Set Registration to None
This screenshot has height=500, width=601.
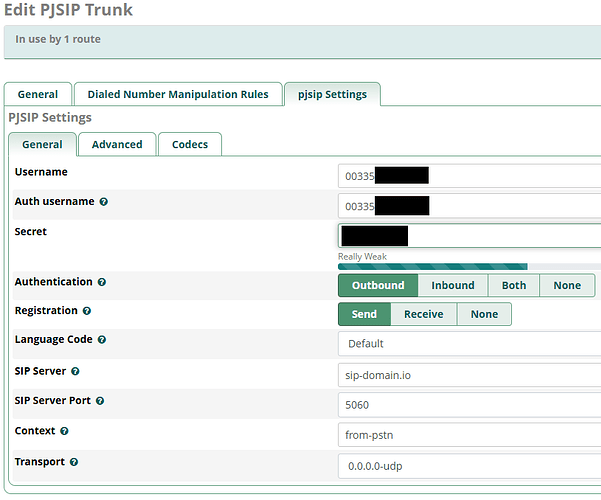[484, 314]
